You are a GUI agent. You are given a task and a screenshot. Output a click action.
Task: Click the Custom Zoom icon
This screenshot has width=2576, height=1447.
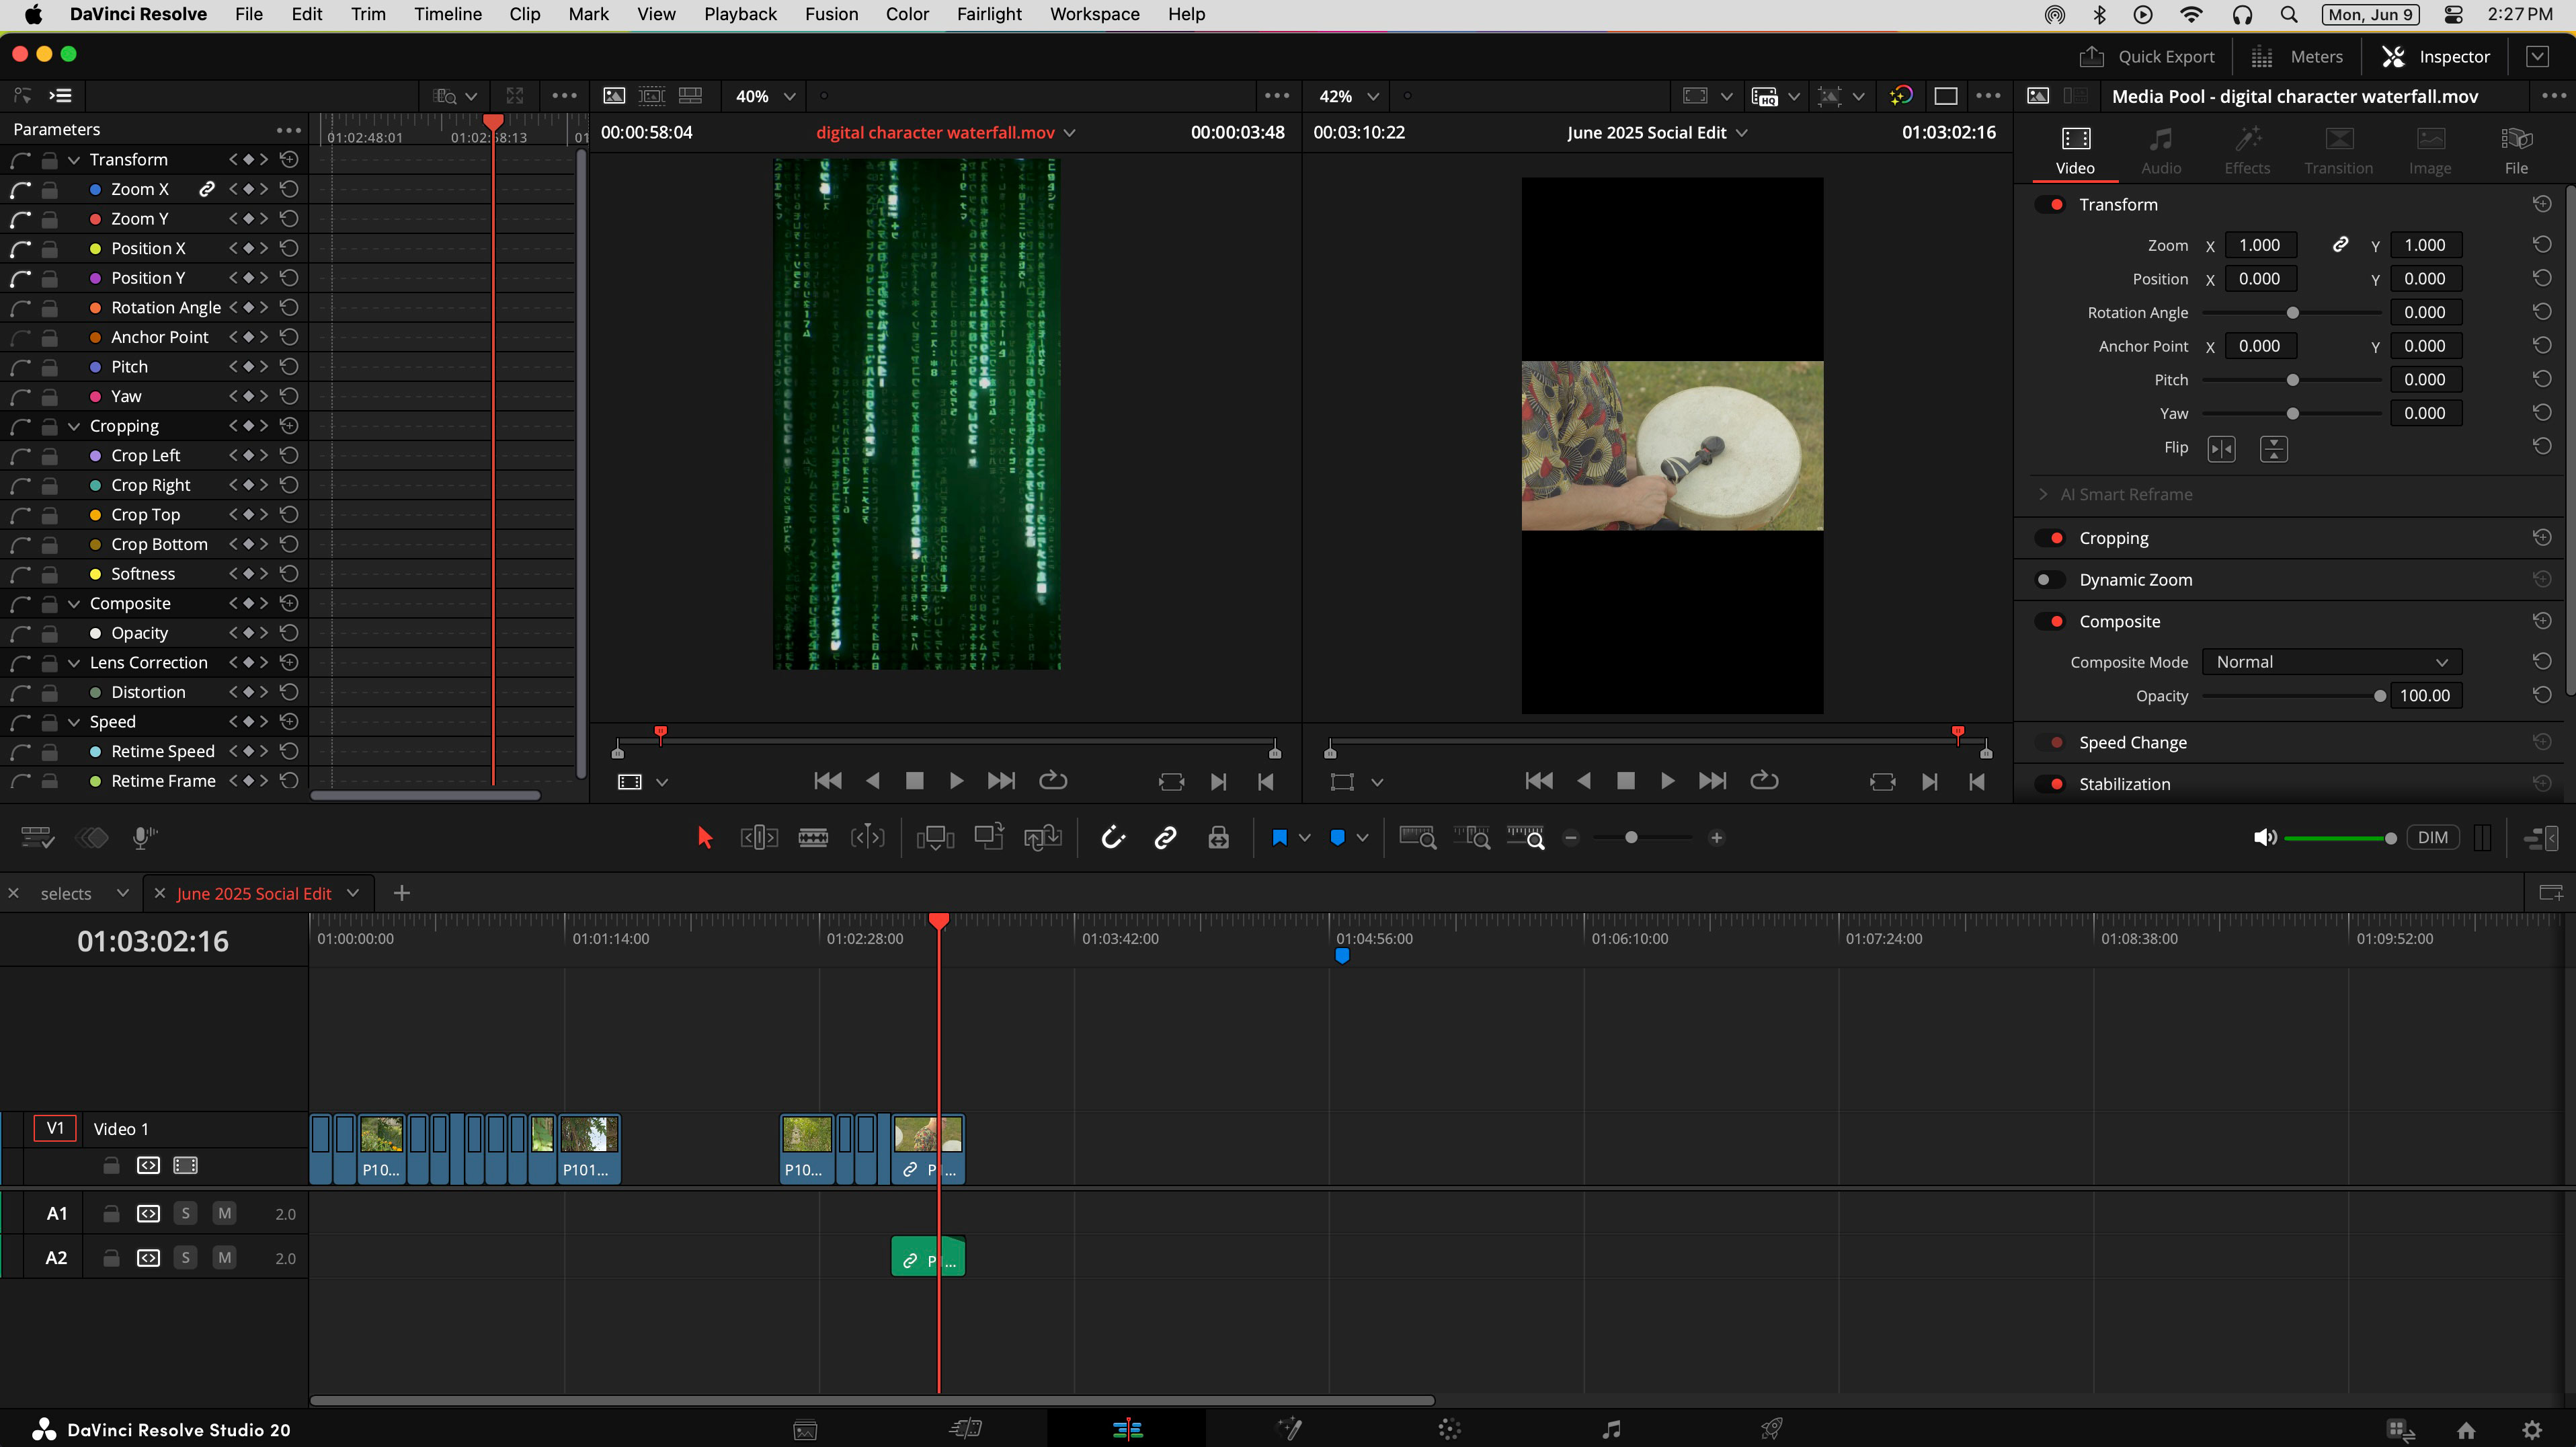[x=1526, y=838]
